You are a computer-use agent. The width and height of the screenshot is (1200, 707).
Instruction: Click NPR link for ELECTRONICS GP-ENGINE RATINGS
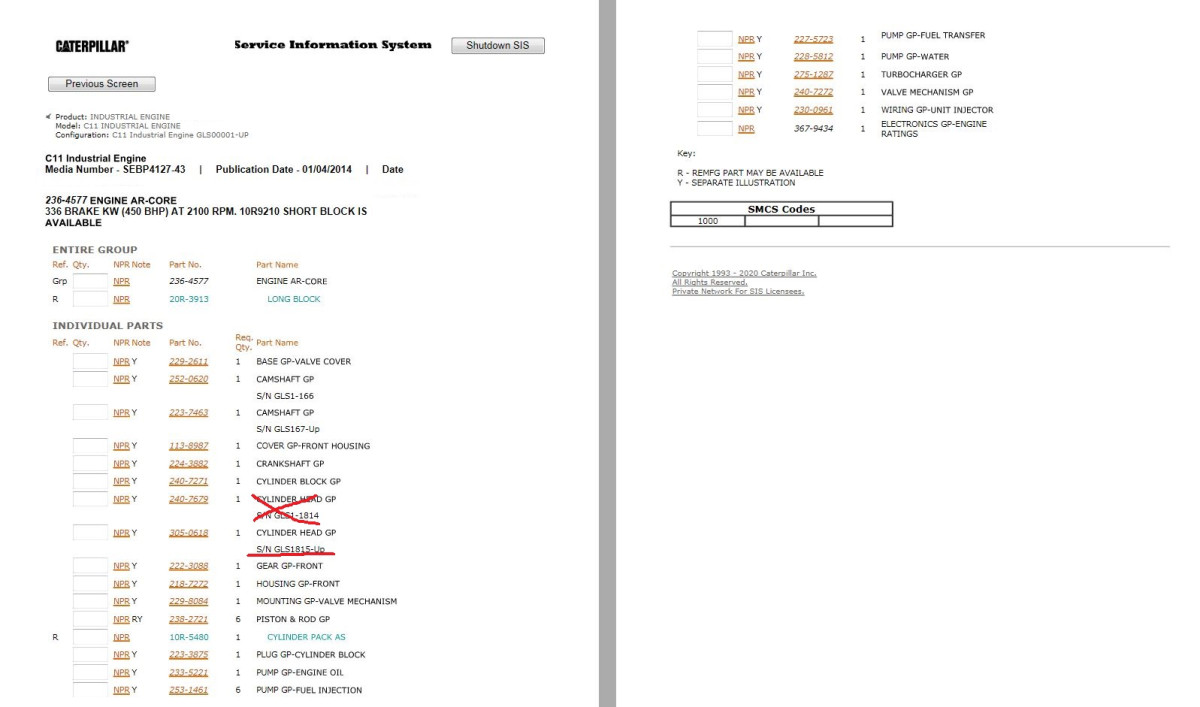[x=746, y=129]
